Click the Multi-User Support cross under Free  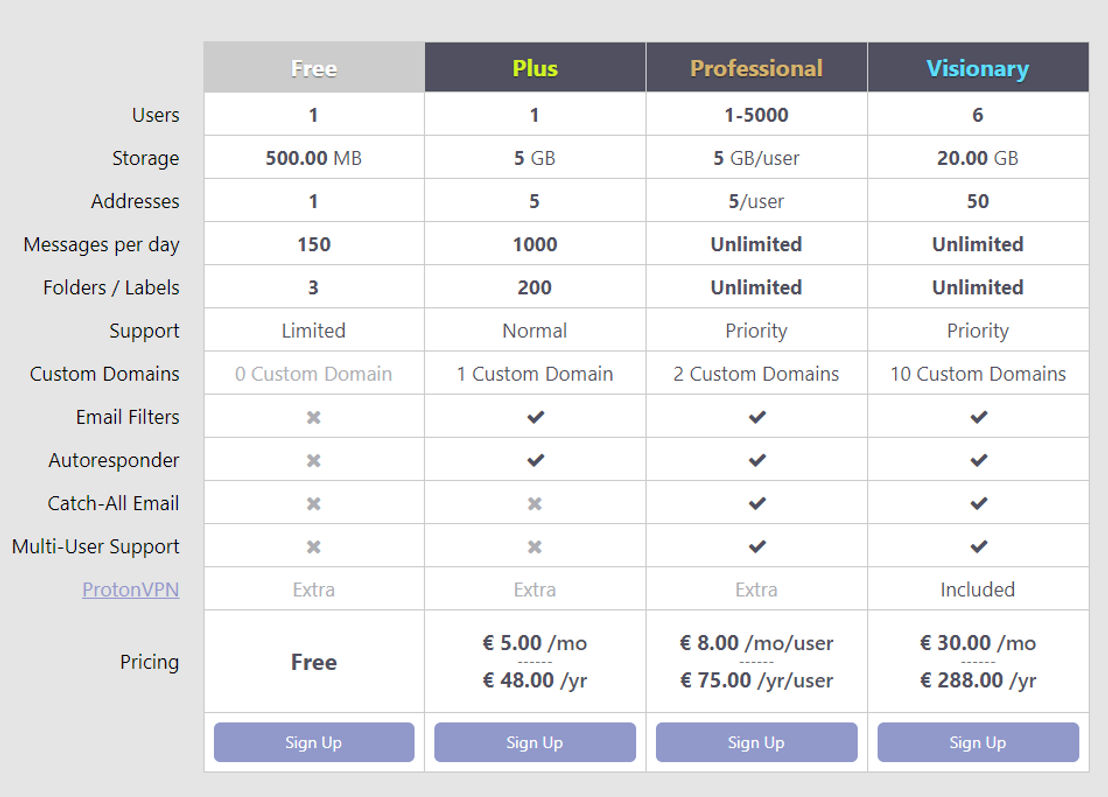click(x=314, y=547)
